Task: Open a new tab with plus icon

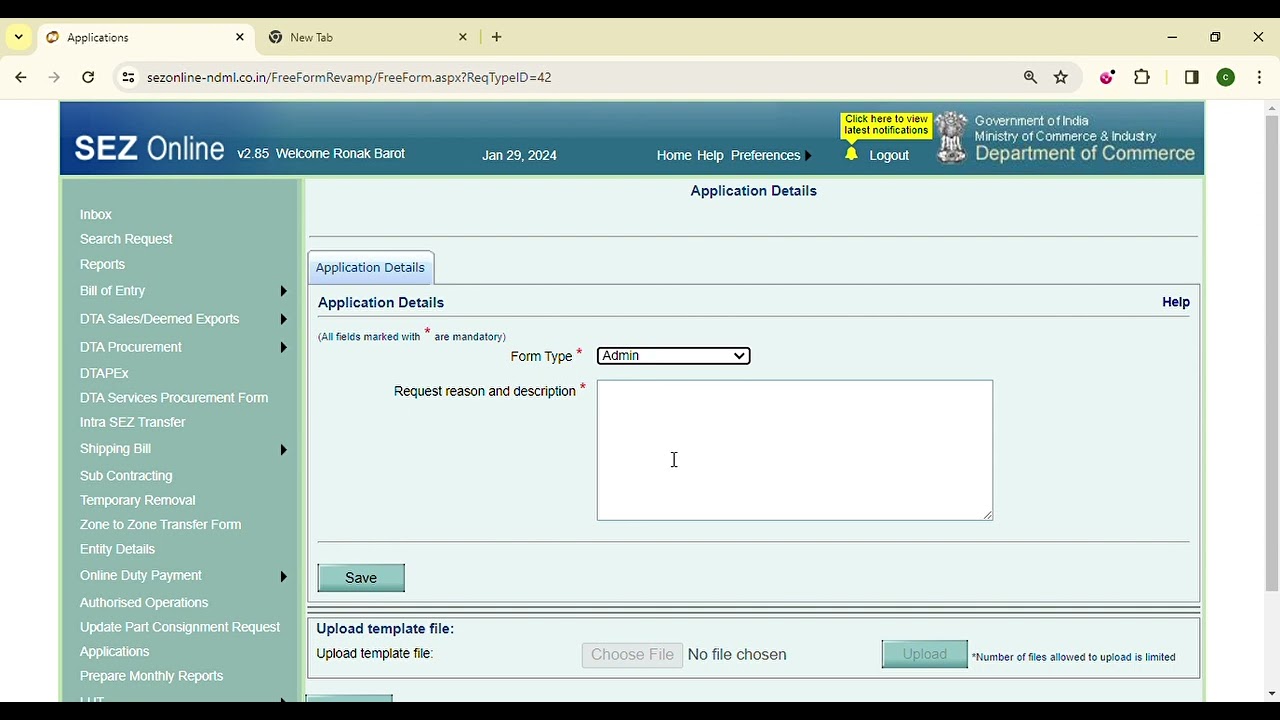Action: point(496,37)
